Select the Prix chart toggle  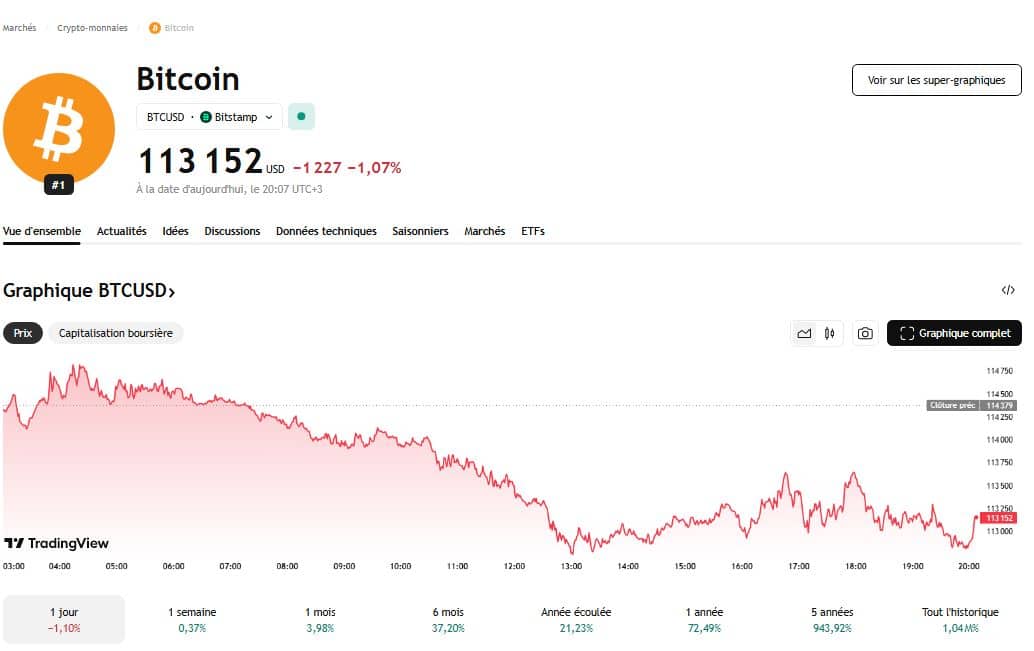coord(23,333)
